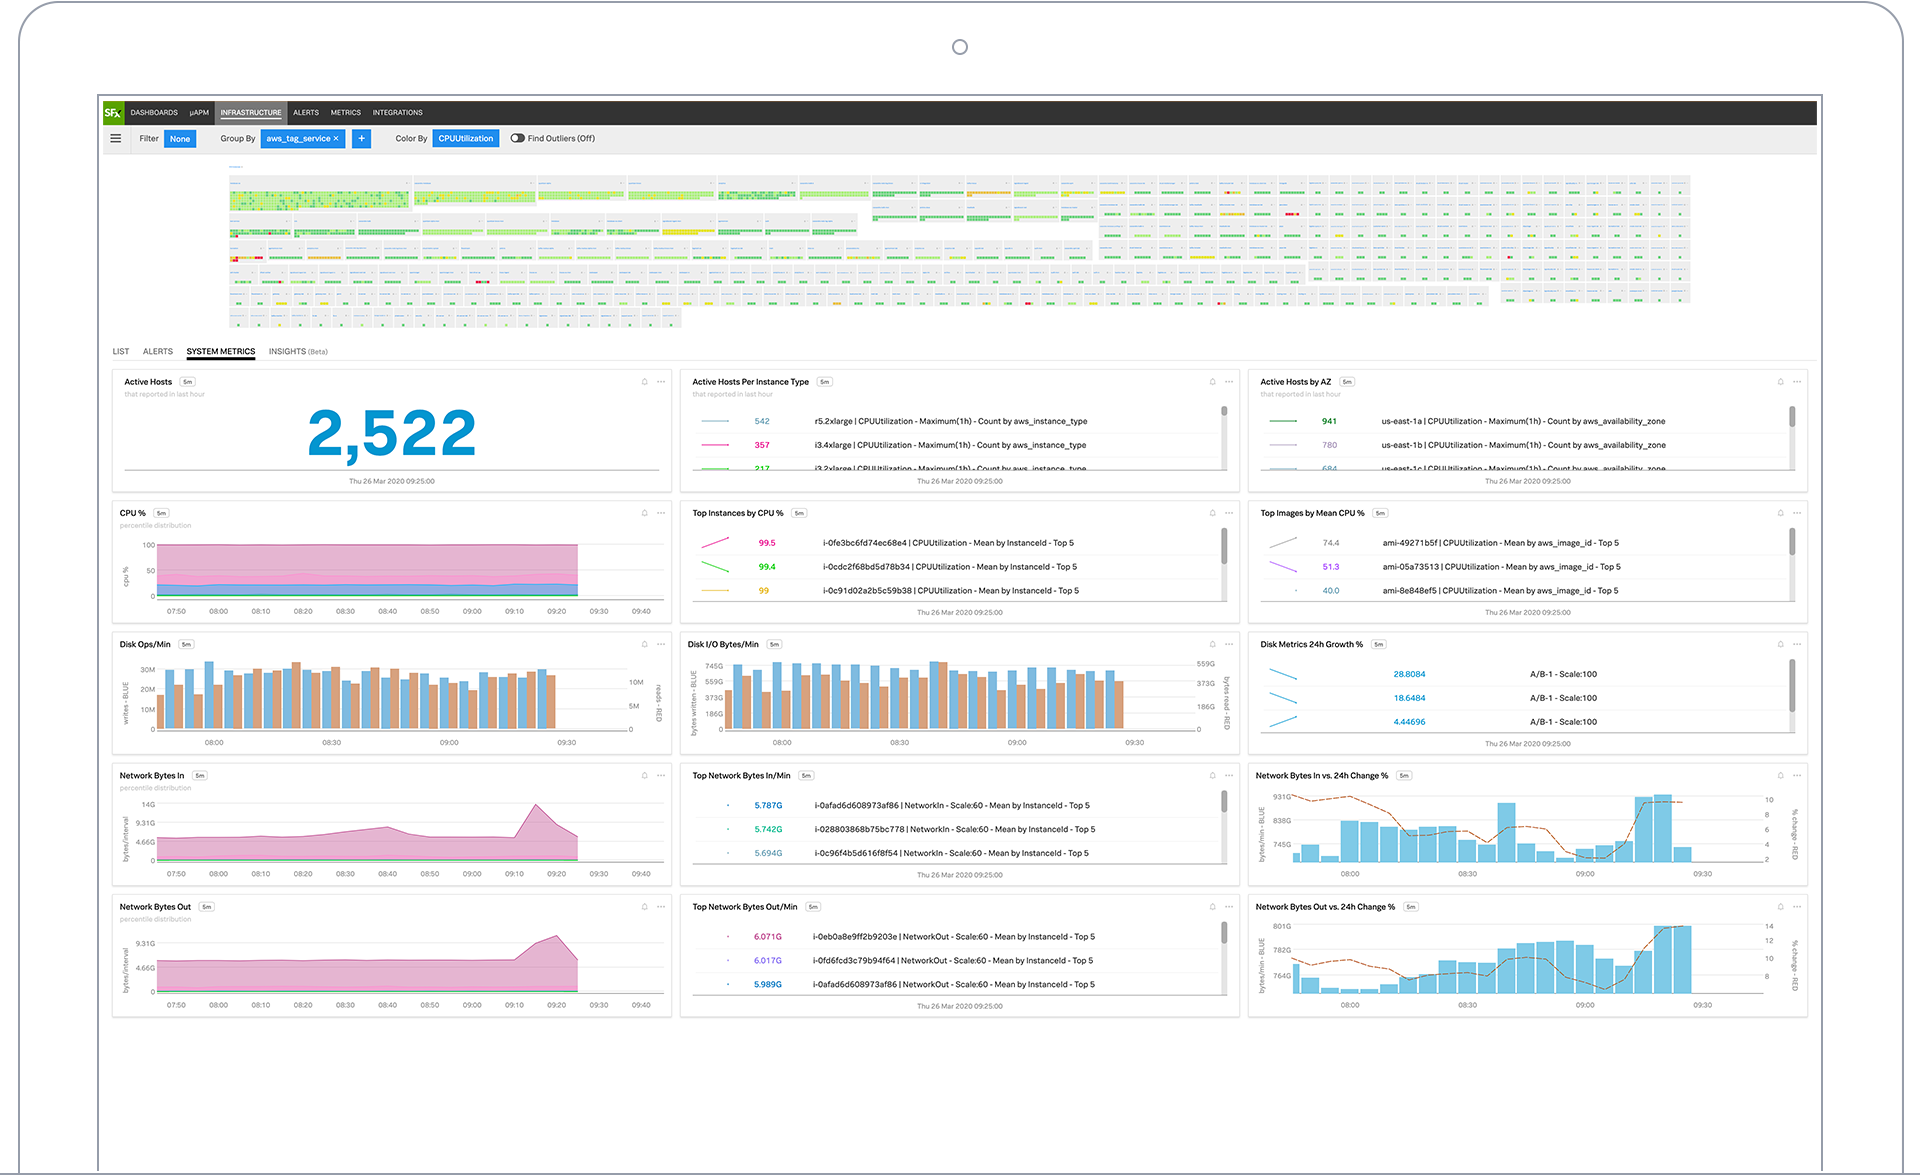
Task: Open the more options menu on Active Hosts chart
Action: [x=661, y=382]
